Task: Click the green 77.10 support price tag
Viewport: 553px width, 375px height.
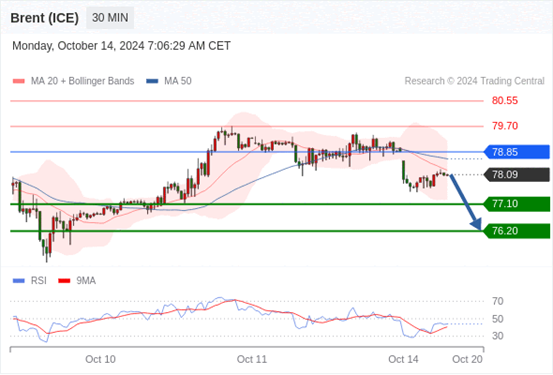Action: coord(516,204)
